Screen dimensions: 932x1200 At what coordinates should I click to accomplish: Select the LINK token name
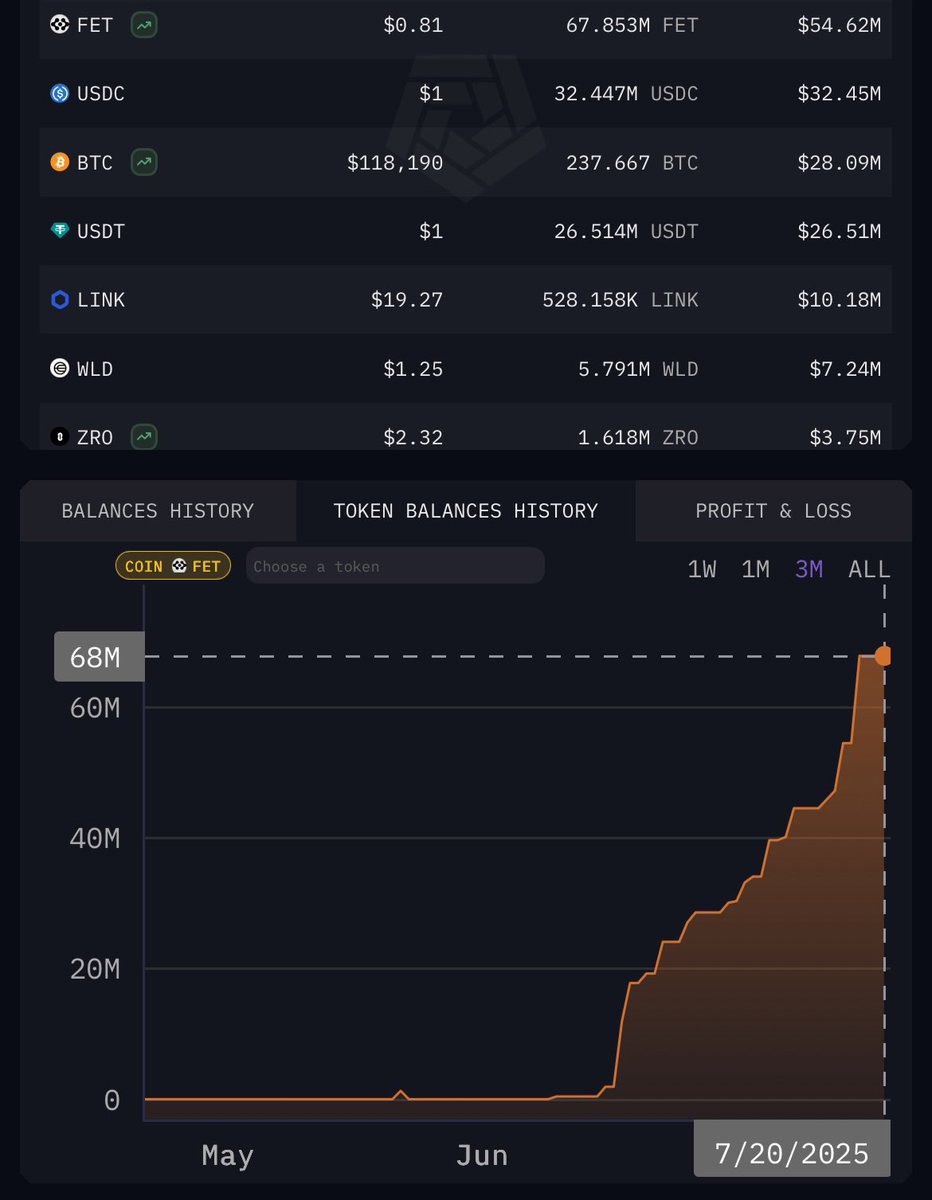pyautogui.click(x=101, y=299)
